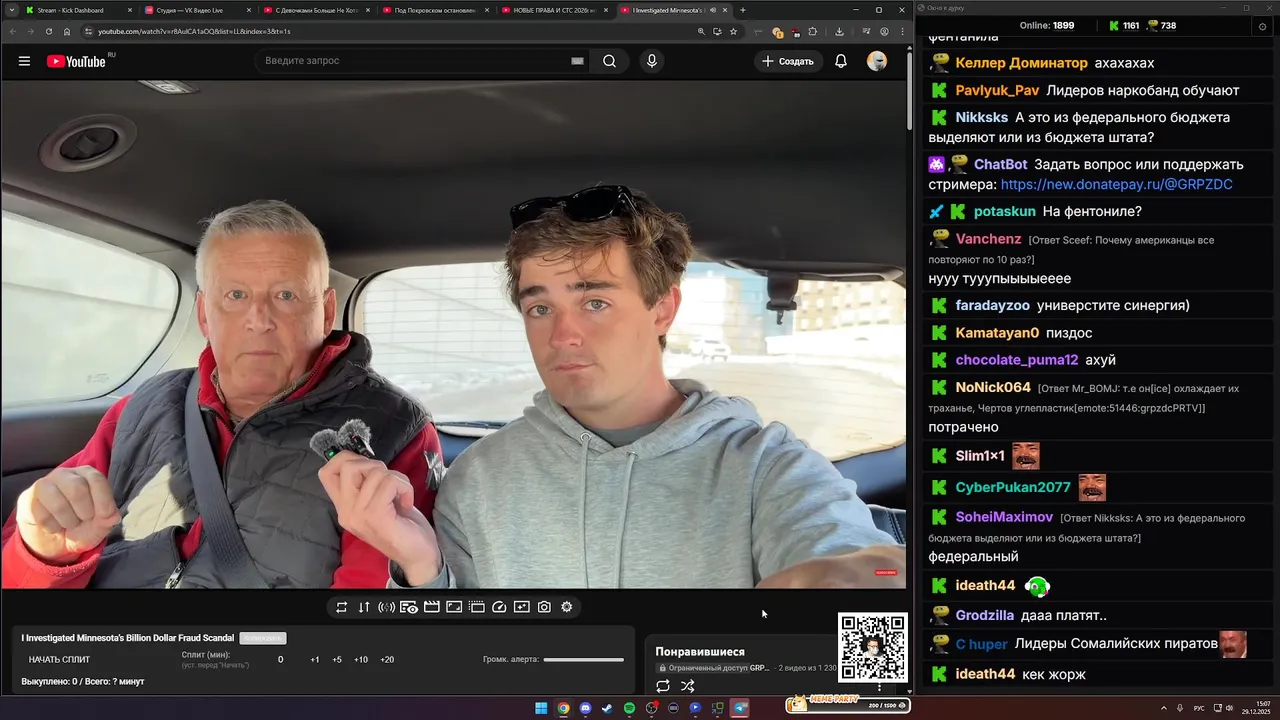Click the YouTube page scrollbar
1280x720 pixels.
[x=909, y=90]
